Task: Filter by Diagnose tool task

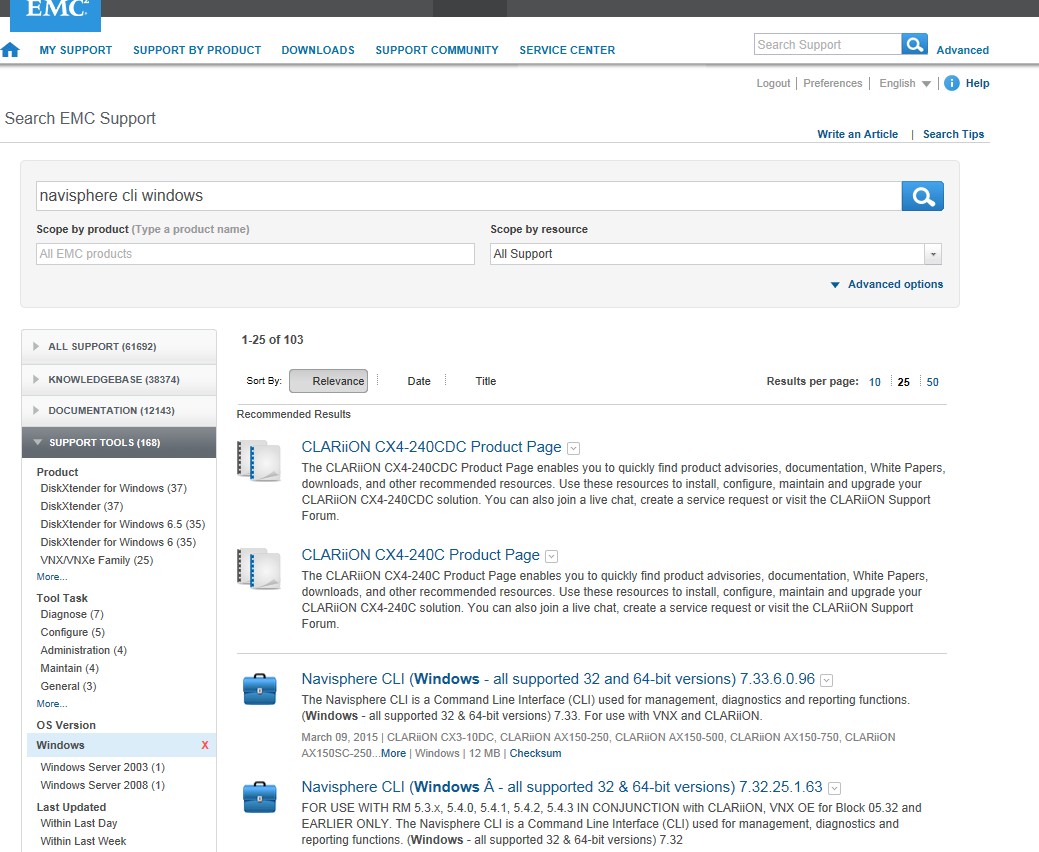Action: (72, 615)
